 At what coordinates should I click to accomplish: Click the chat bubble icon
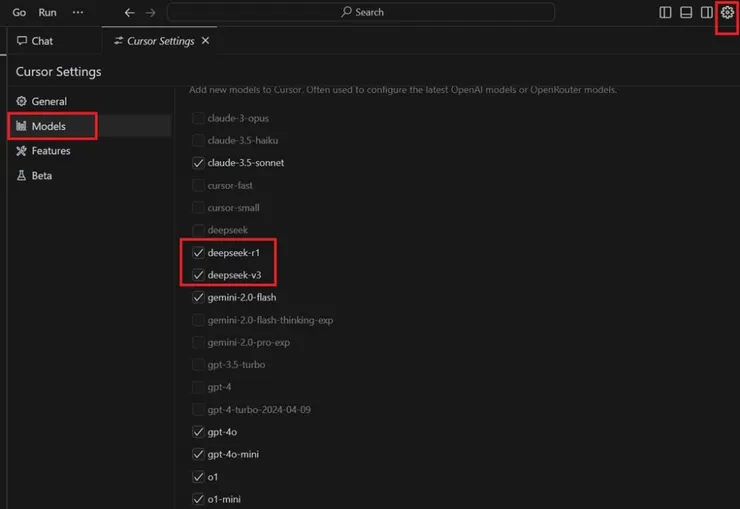tap(22, 41)
